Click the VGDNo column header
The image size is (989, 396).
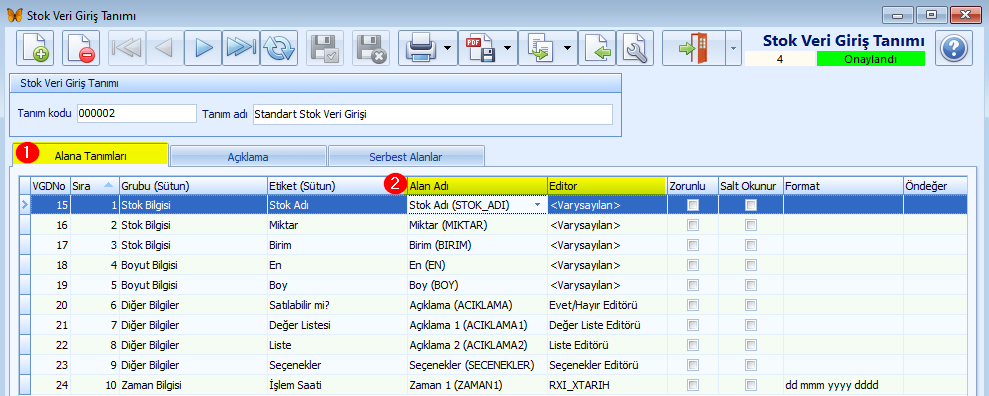point(50,186)
